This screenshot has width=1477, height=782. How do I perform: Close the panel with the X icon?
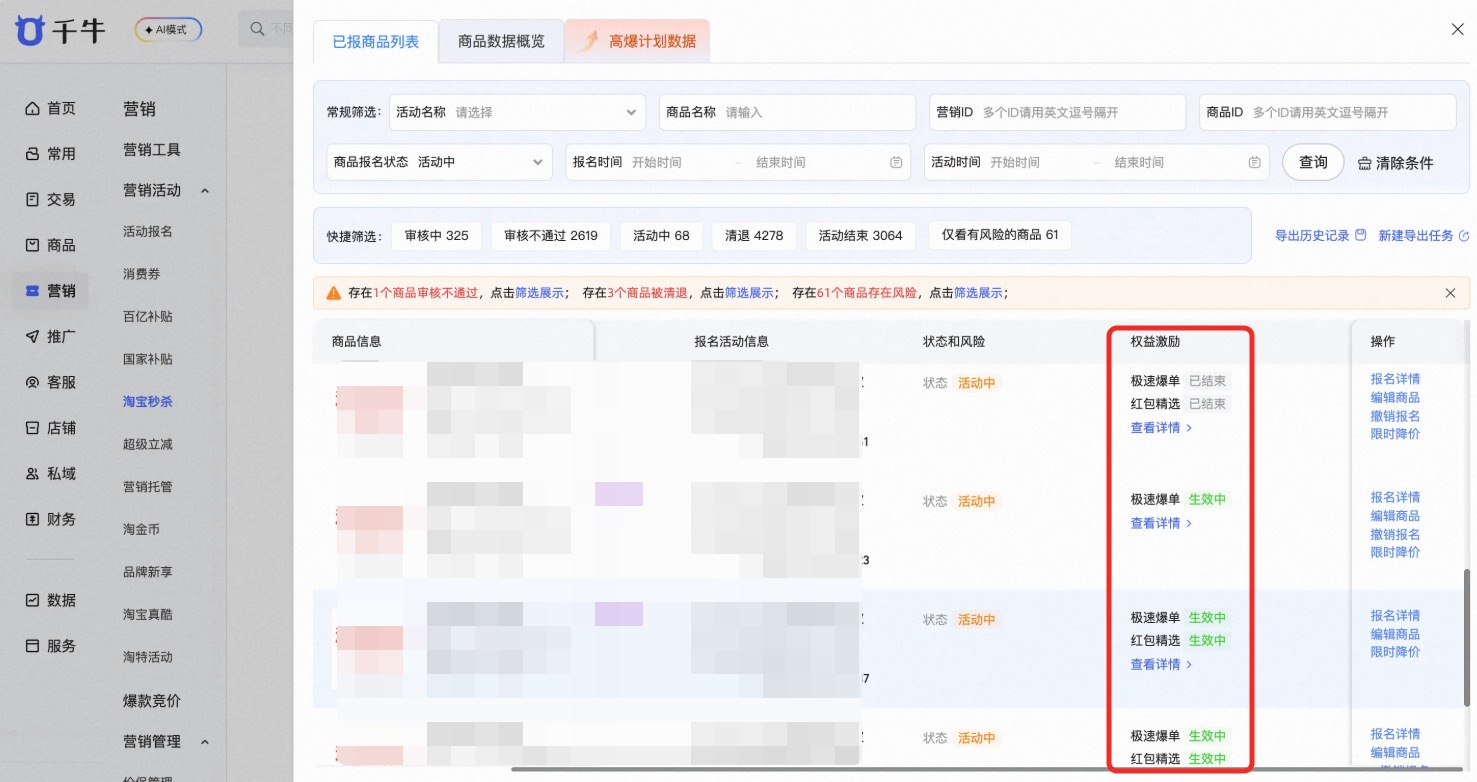click(x=1457, y=30)
